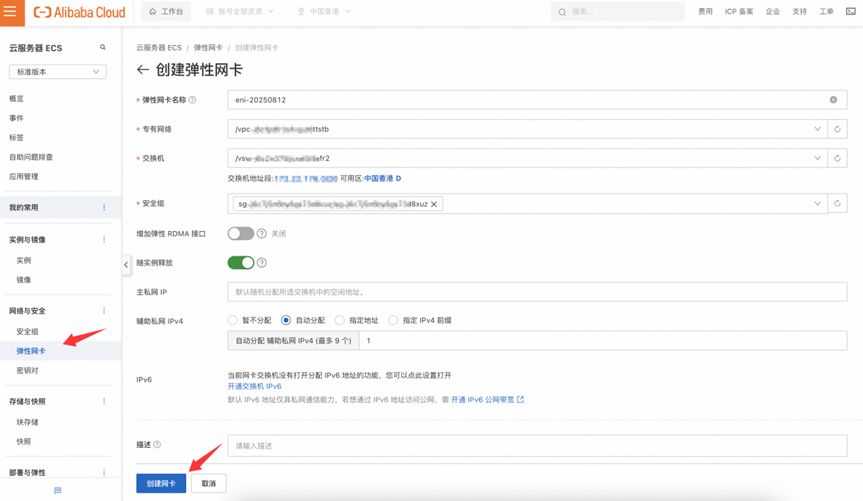Go to 标签 in the sidebar
863x501 pixels.
click(17, 138)
